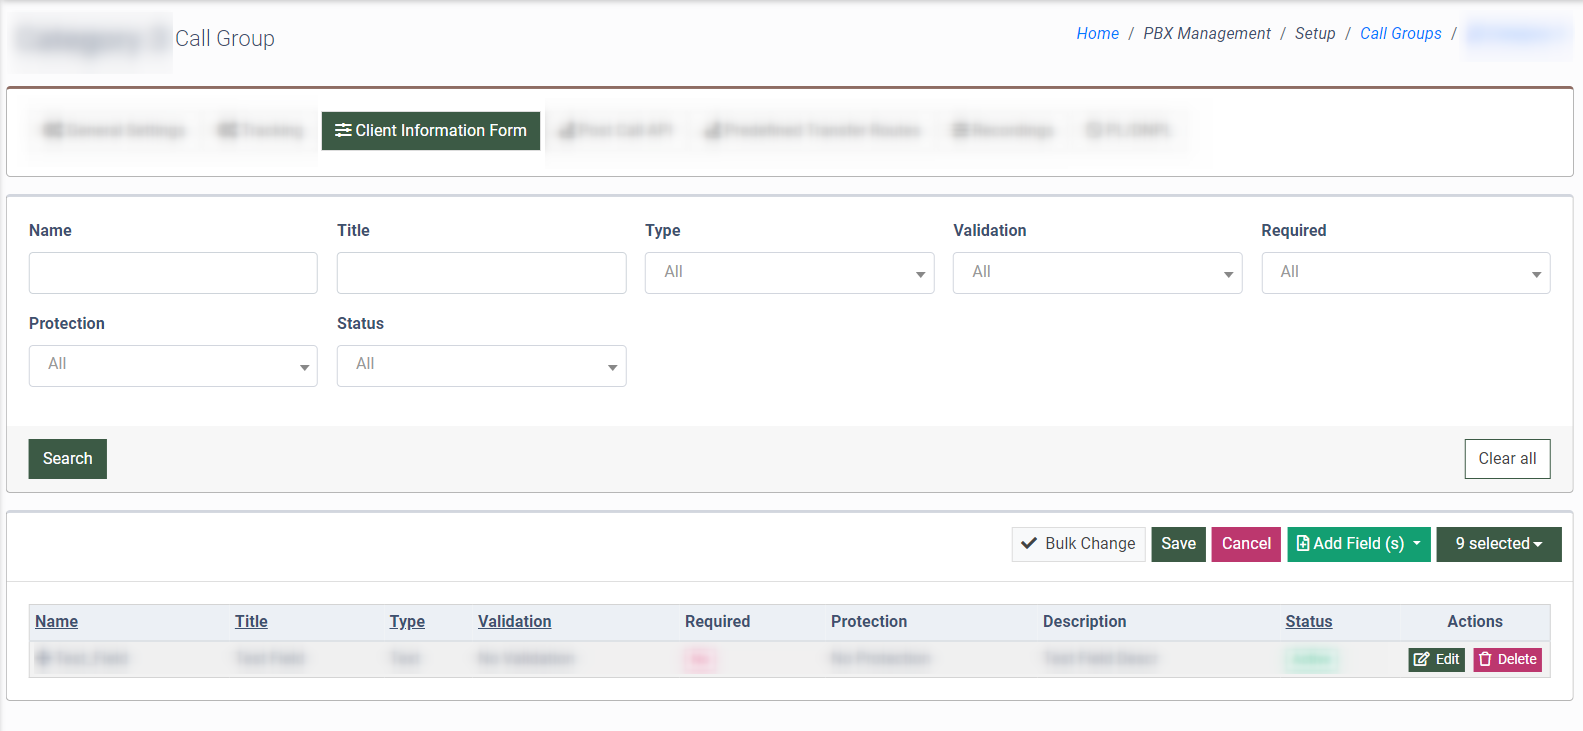Click the file-plus icon on Add Field (s)
Screen dimensions: 1583x731
click(x=1302, y=544)
